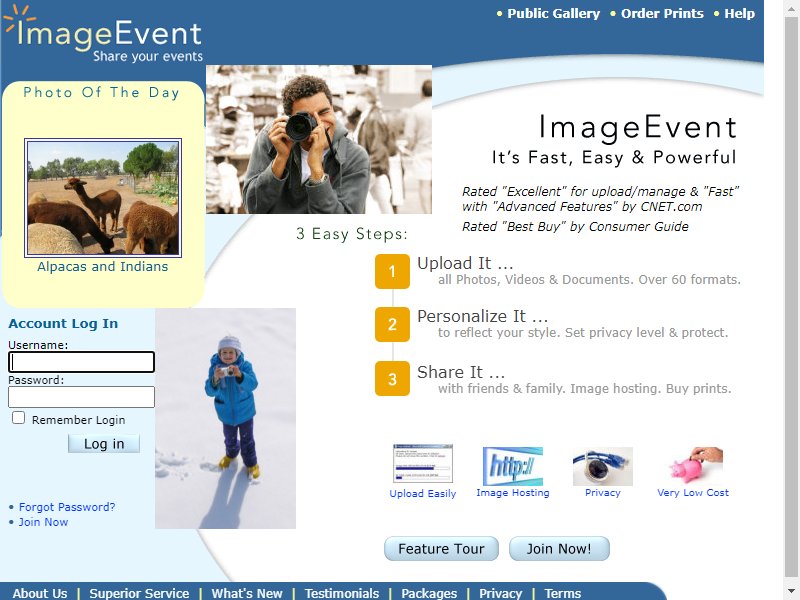Click the Join Now! button

(x=559, y=548)
